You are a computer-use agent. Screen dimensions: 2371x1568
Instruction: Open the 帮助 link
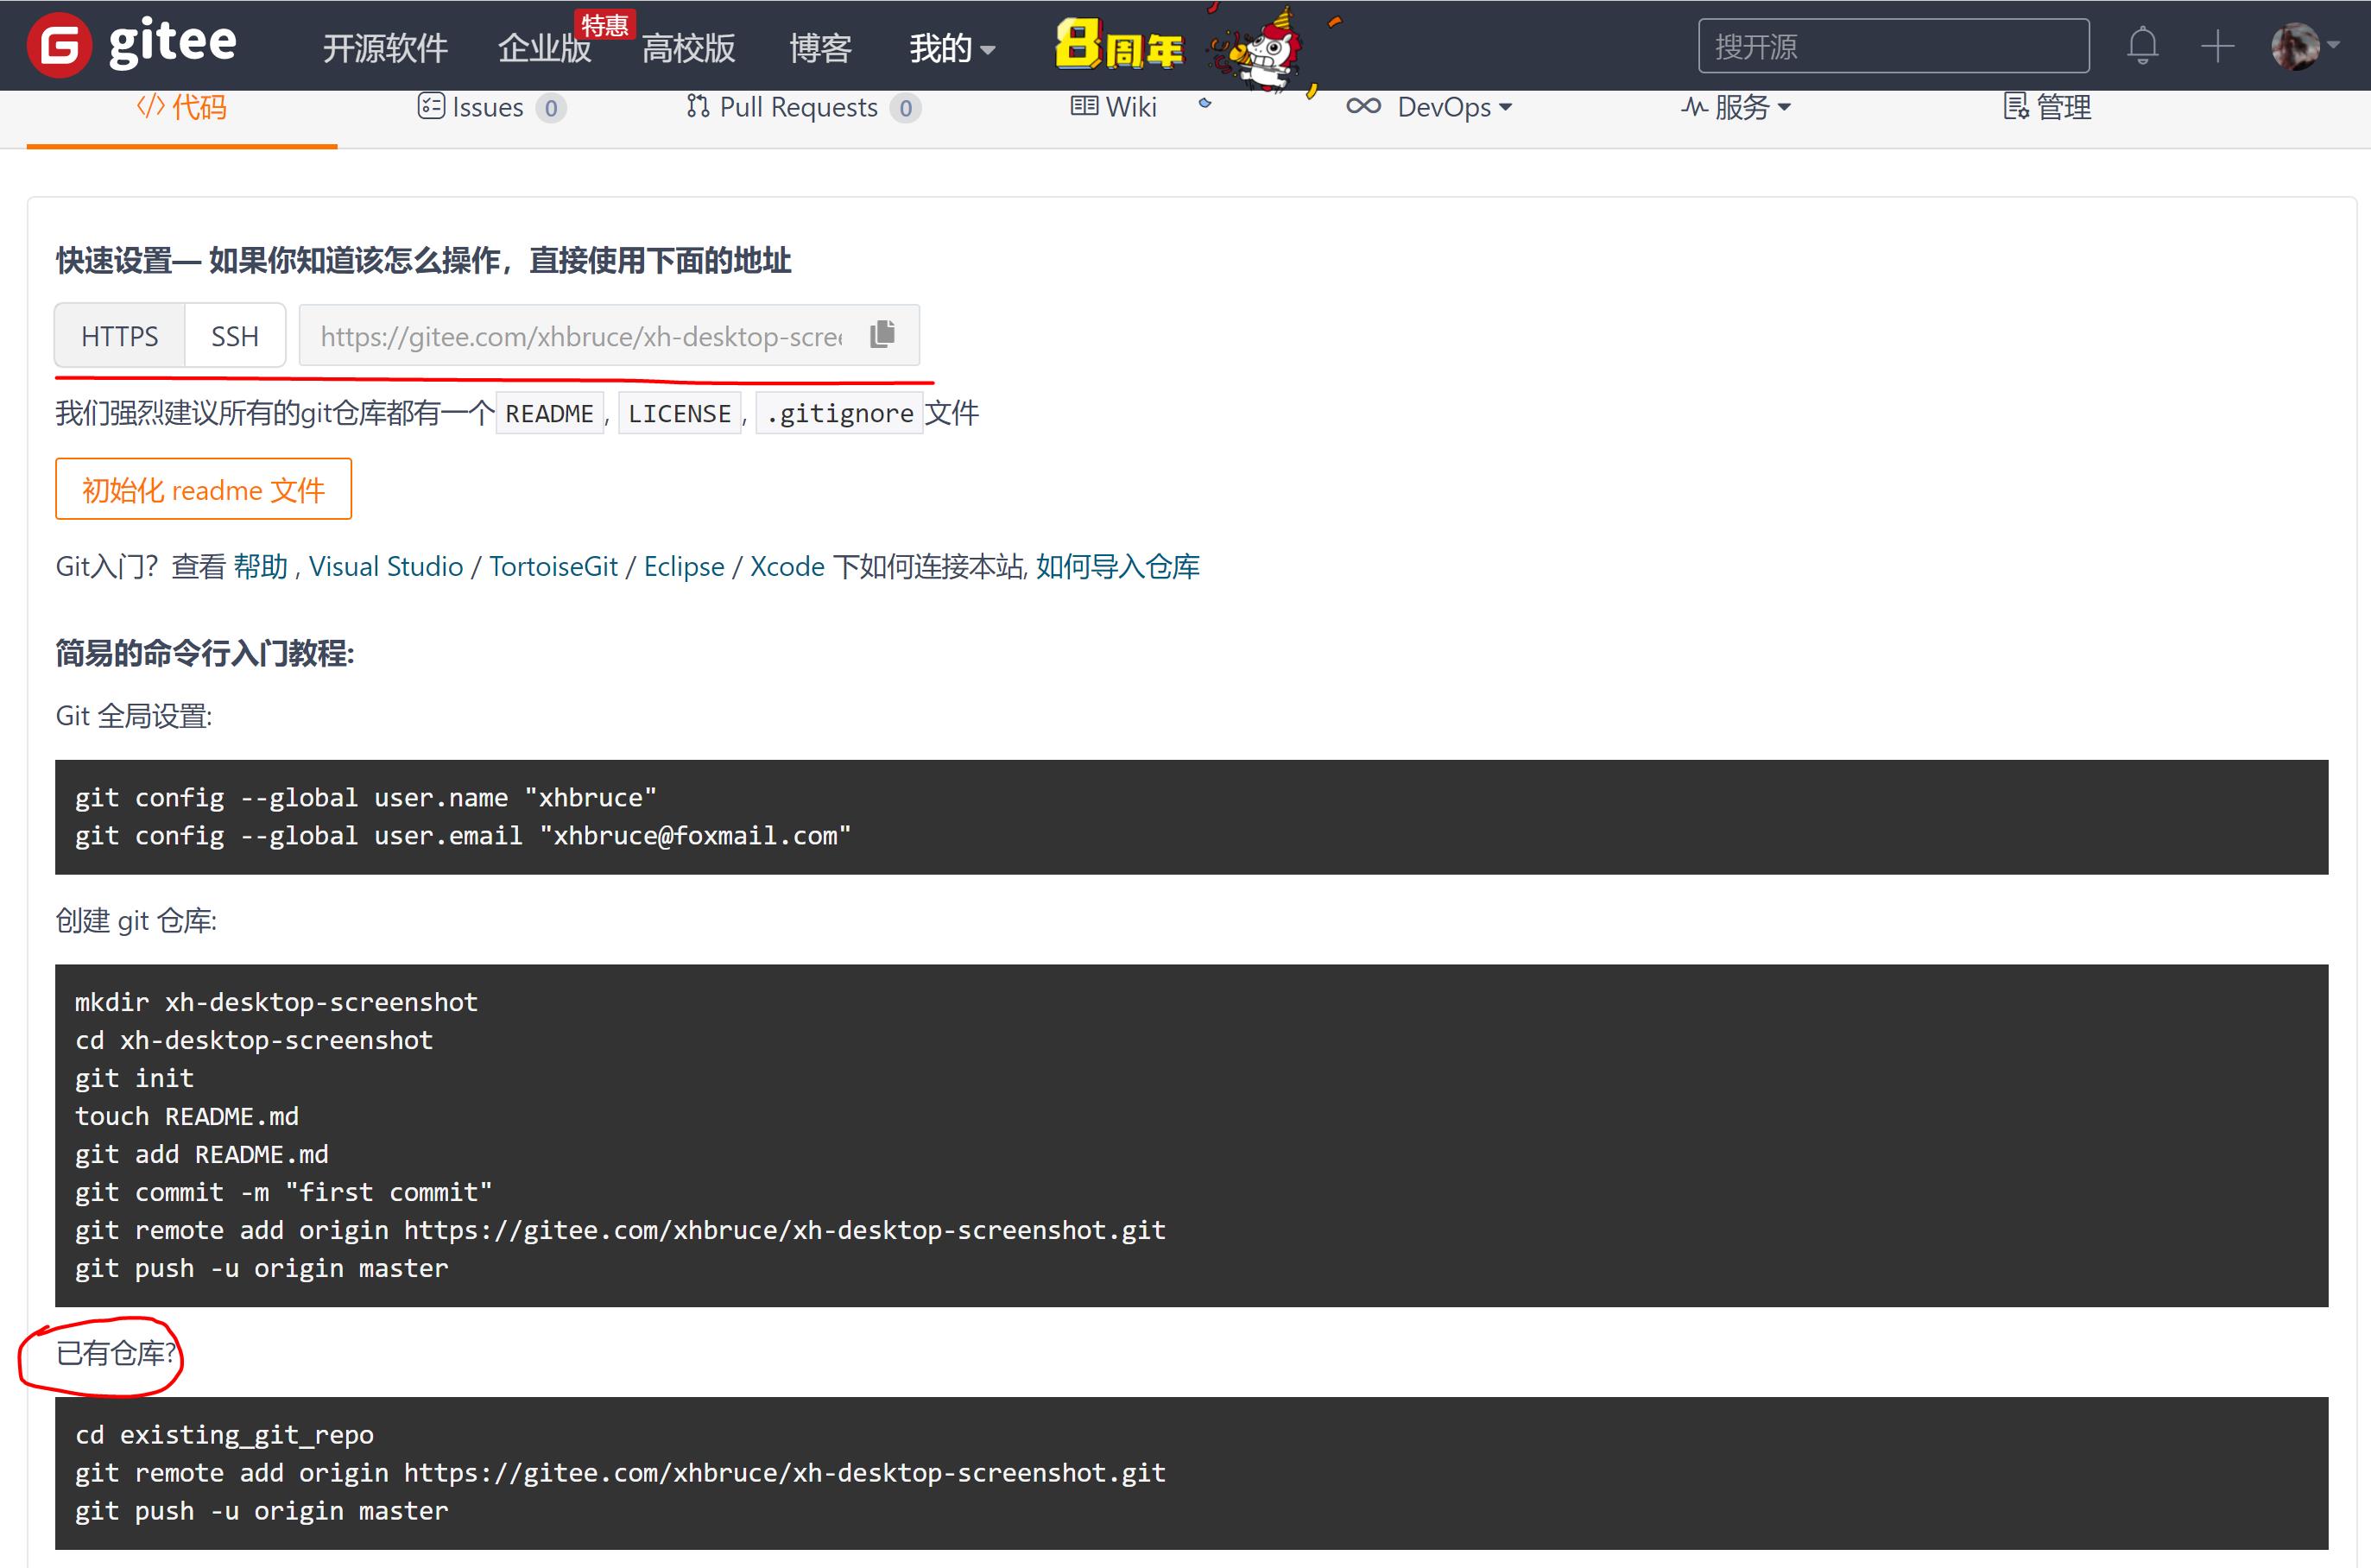pyautogui.click(x=260, y=567)
